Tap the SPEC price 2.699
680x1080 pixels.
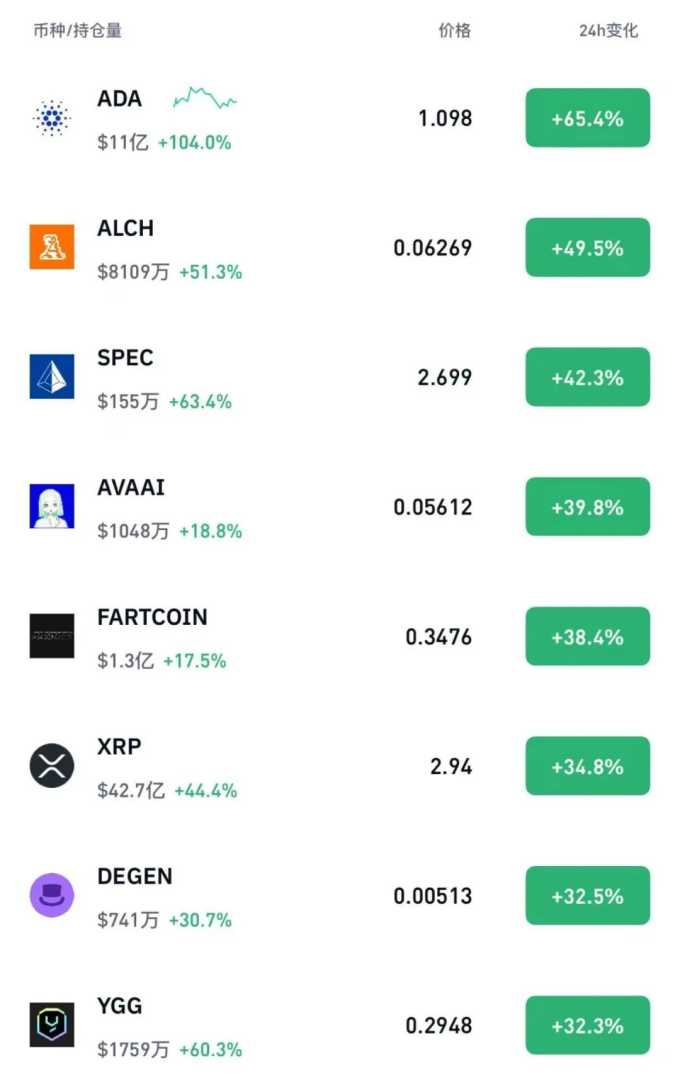coord(444,377)
